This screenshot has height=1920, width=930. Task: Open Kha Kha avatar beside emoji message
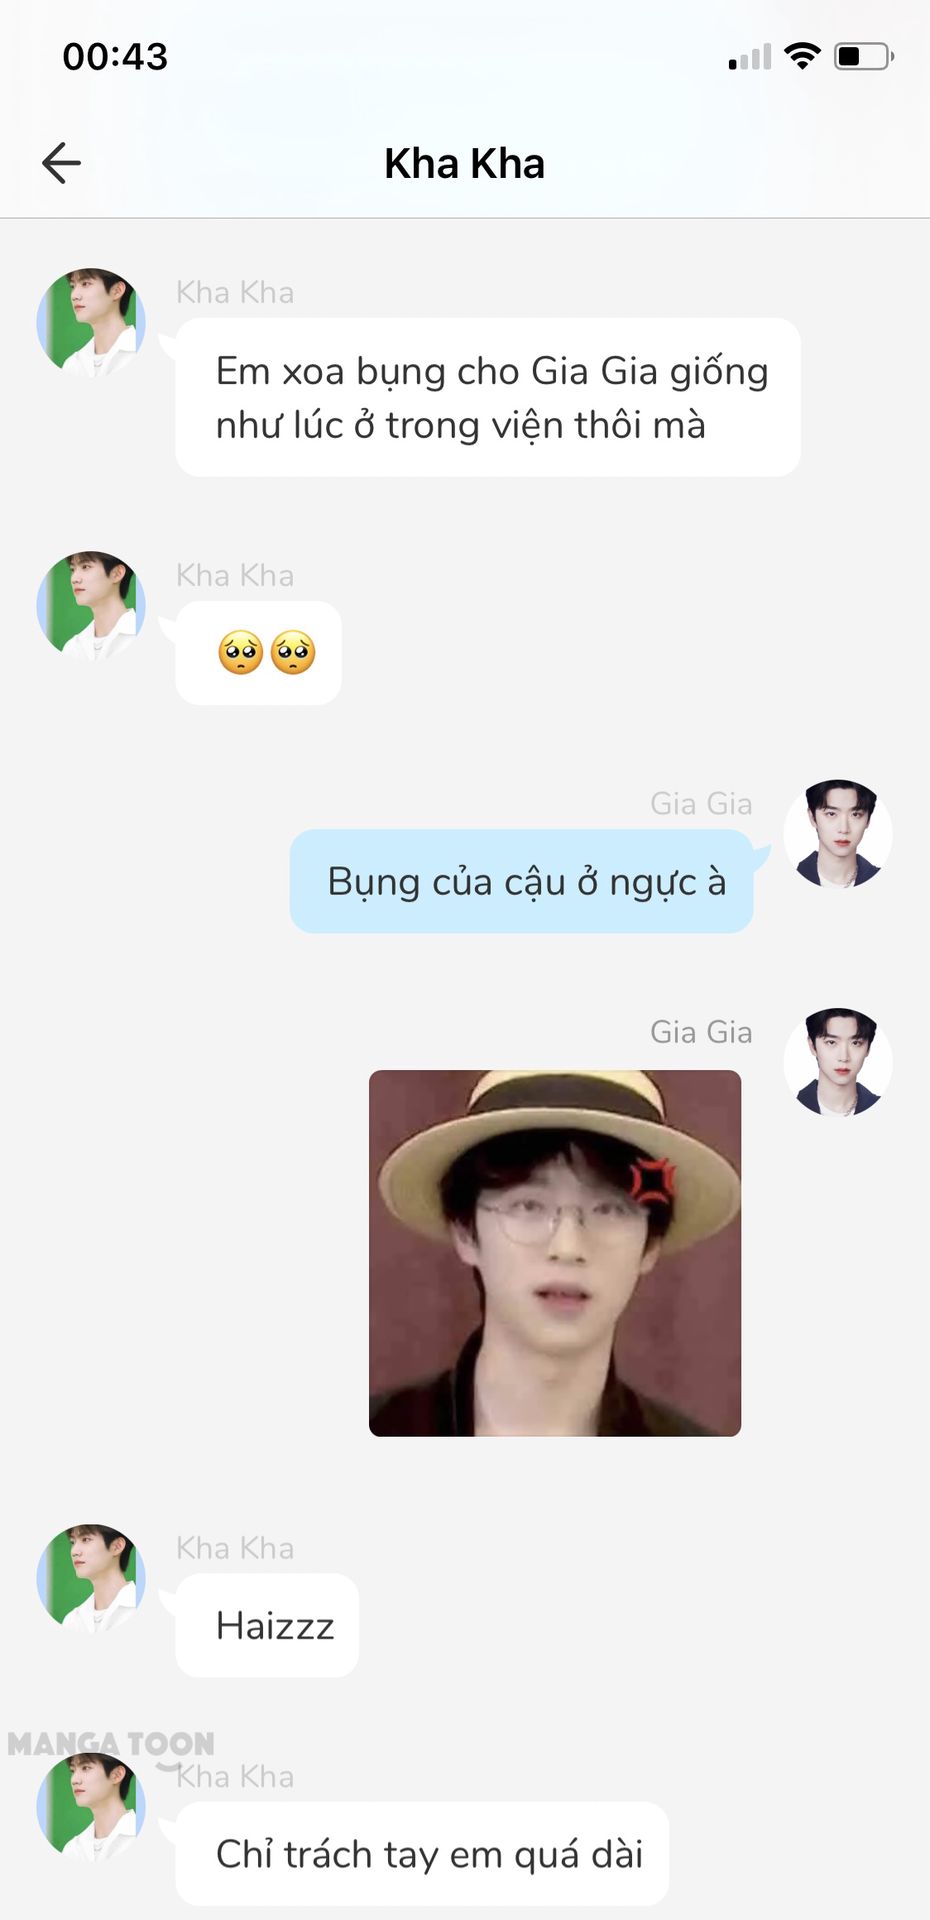click(91, 606)
